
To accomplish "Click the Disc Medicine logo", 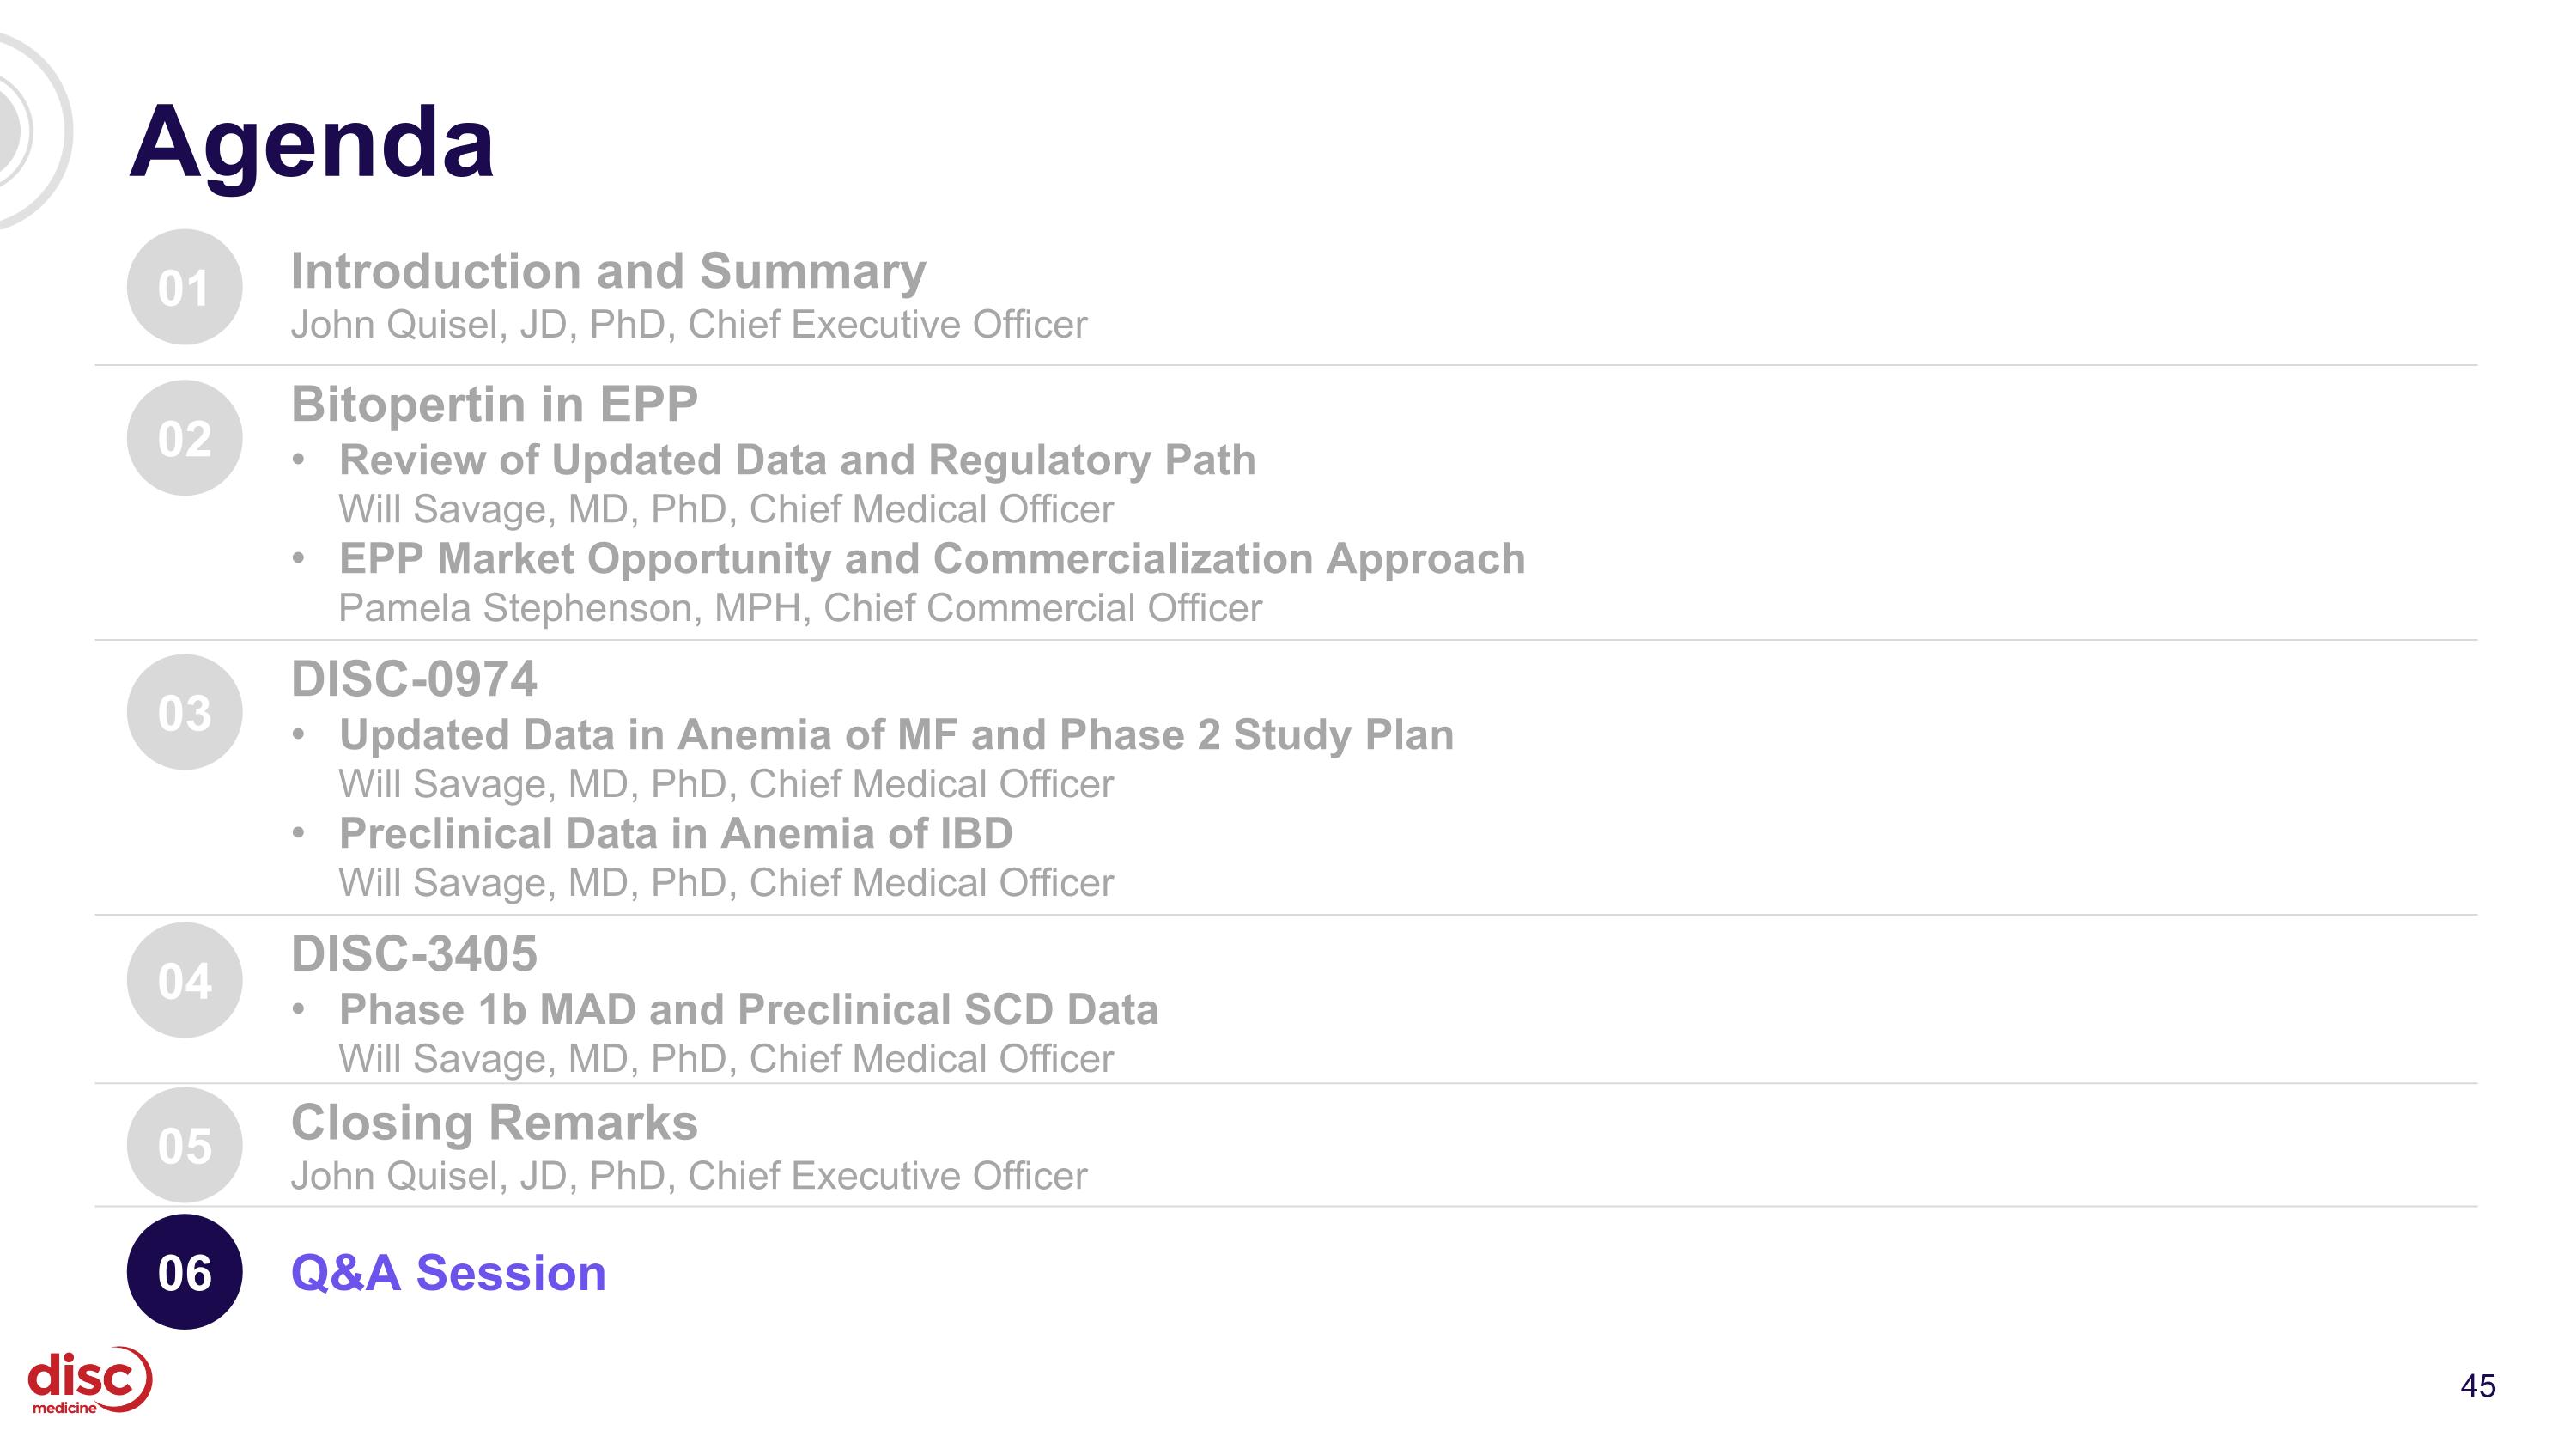I will 90,1381.
